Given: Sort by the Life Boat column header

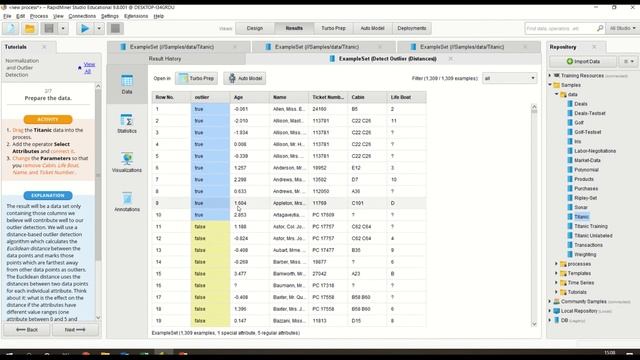Looking at the screenshot, I should click(x=407, y=97).
